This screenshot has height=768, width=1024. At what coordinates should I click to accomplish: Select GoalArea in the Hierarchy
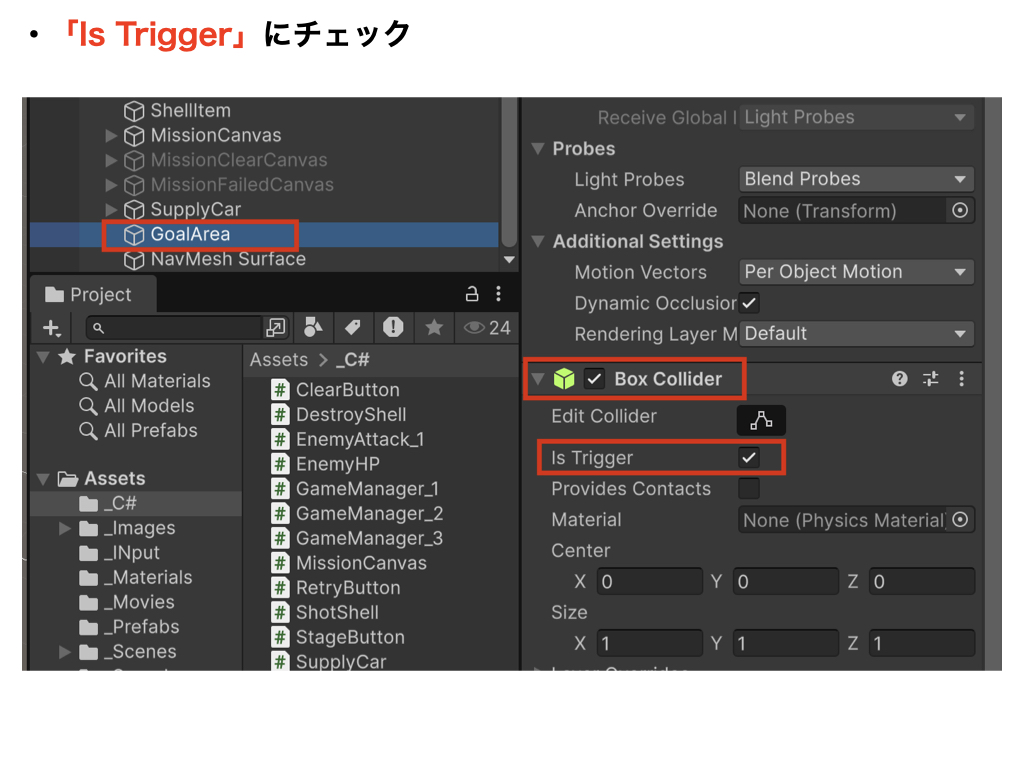click(x=190, y=235)
